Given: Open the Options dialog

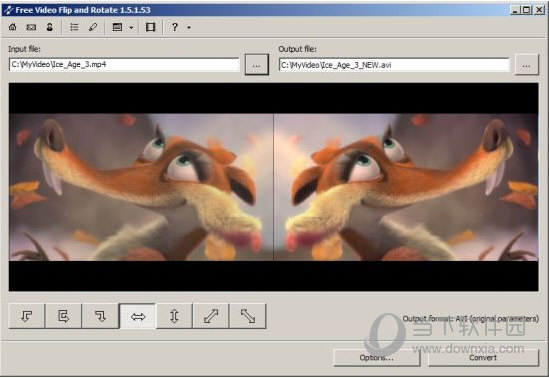Looking at the screenshot, I should click(x=377, y=357).
